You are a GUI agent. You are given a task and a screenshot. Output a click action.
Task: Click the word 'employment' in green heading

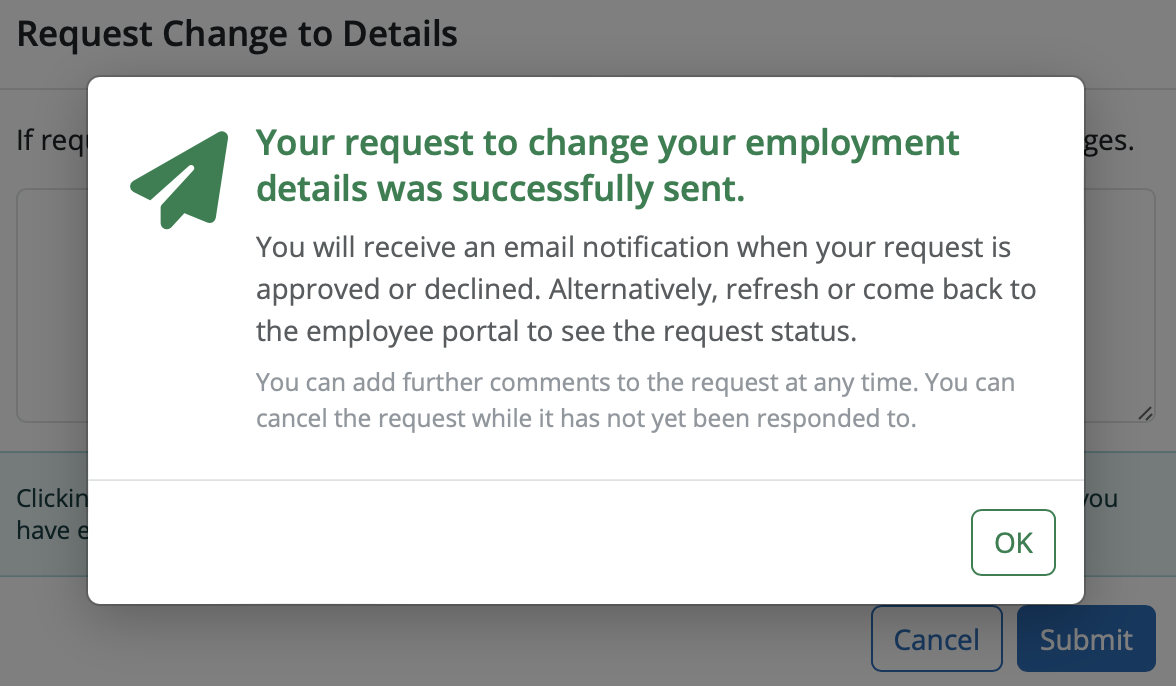(852, 144)
